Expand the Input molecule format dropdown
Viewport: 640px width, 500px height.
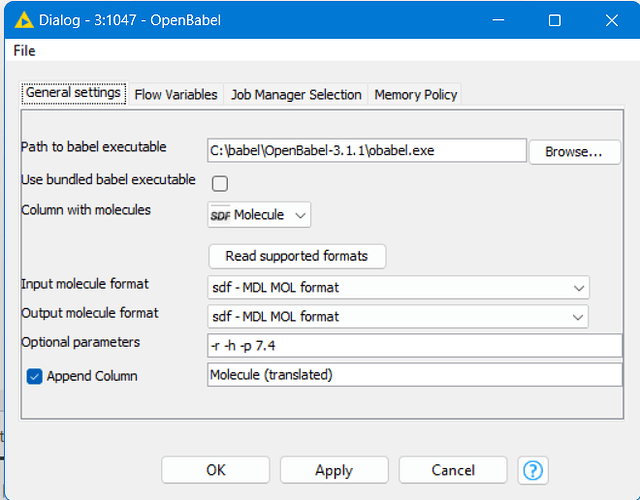point(398,288)
